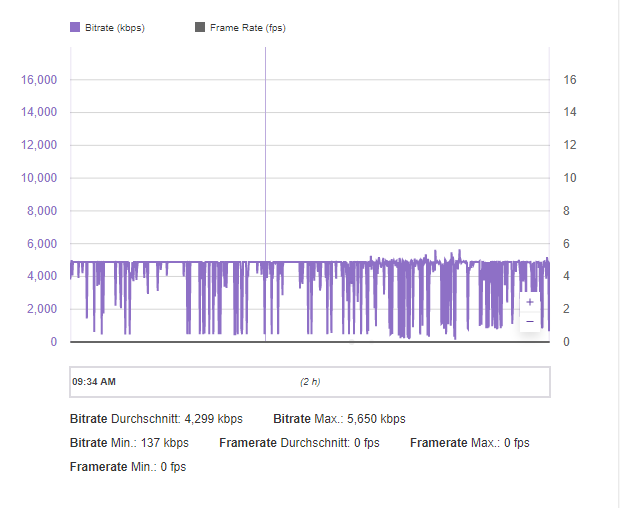Click Bitrate Min. 137 kbps stat
Viewport: 620px width, 508px height.
(x=129, y=442)
